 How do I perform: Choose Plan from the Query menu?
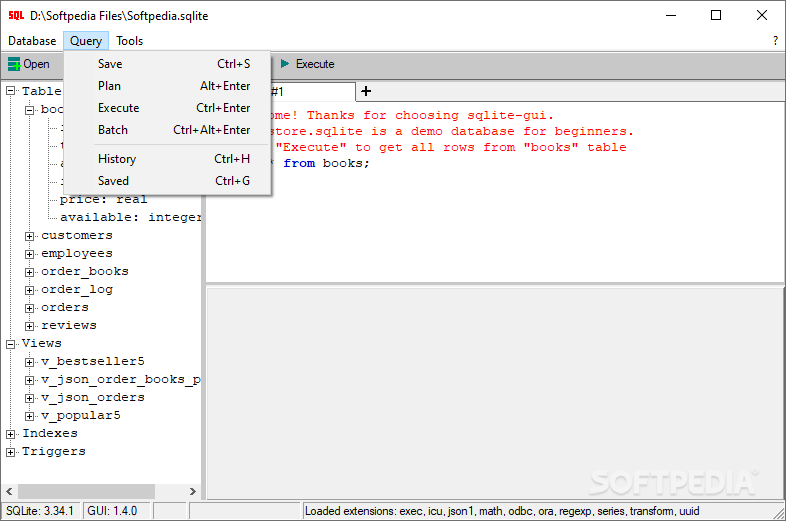point(167,86)
